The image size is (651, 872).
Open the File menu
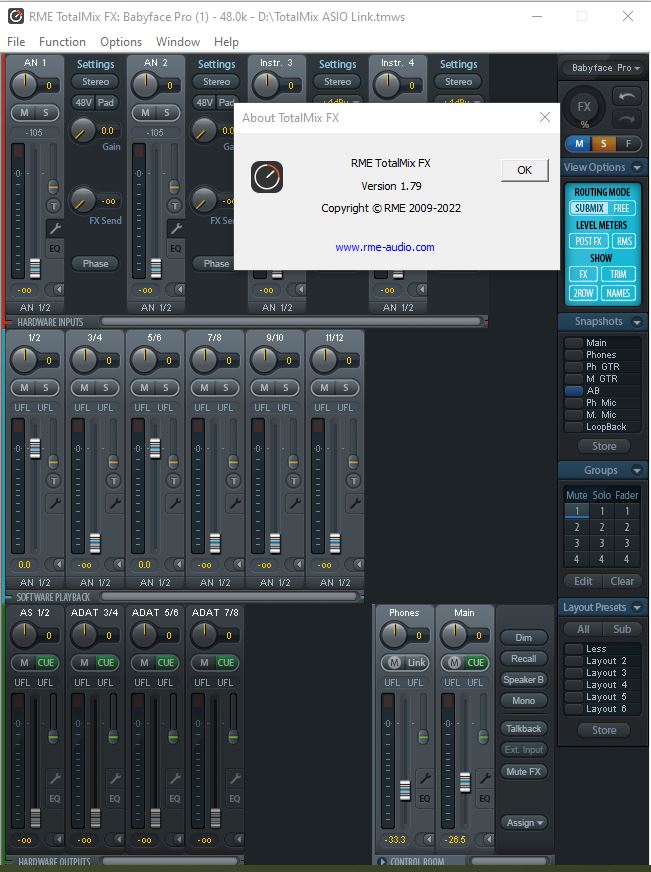pos(16,42)
